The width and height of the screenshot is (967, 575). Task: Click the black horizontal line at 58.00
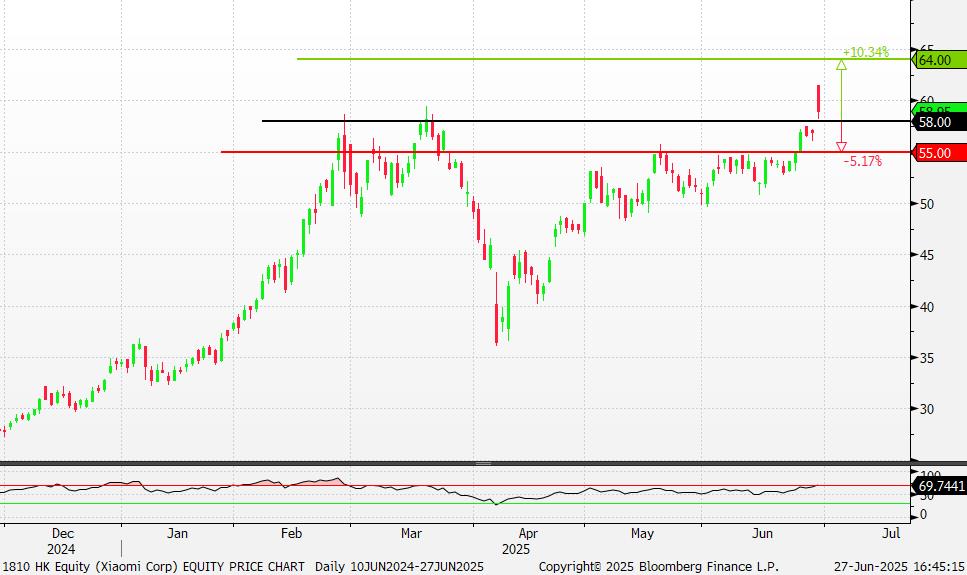(586, 121)
